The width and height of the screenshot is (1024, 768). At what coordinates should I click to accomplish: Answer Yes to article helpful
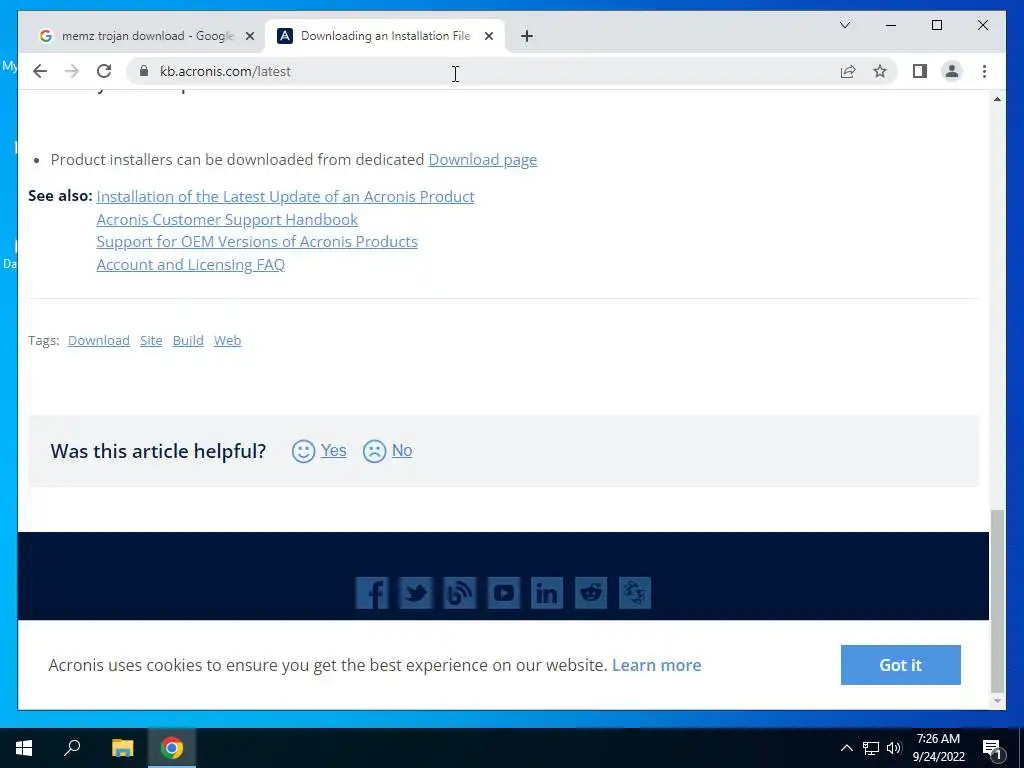click(x=334, y=451)
